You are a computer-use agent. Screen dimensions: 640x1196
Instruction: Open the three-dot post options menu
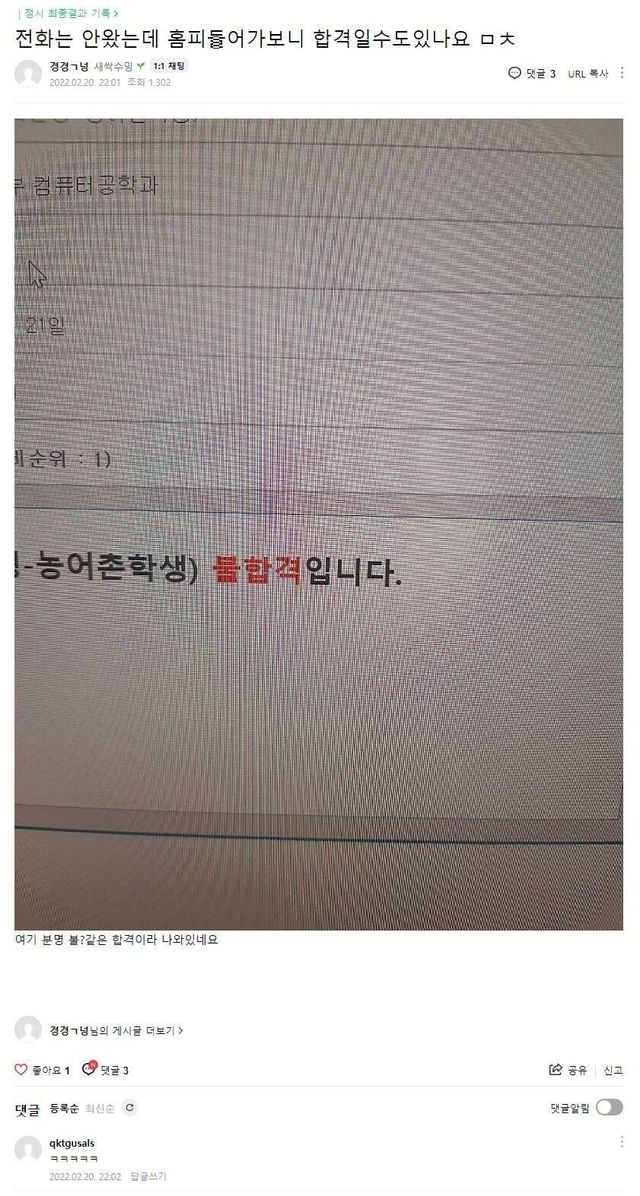(622, 73)
